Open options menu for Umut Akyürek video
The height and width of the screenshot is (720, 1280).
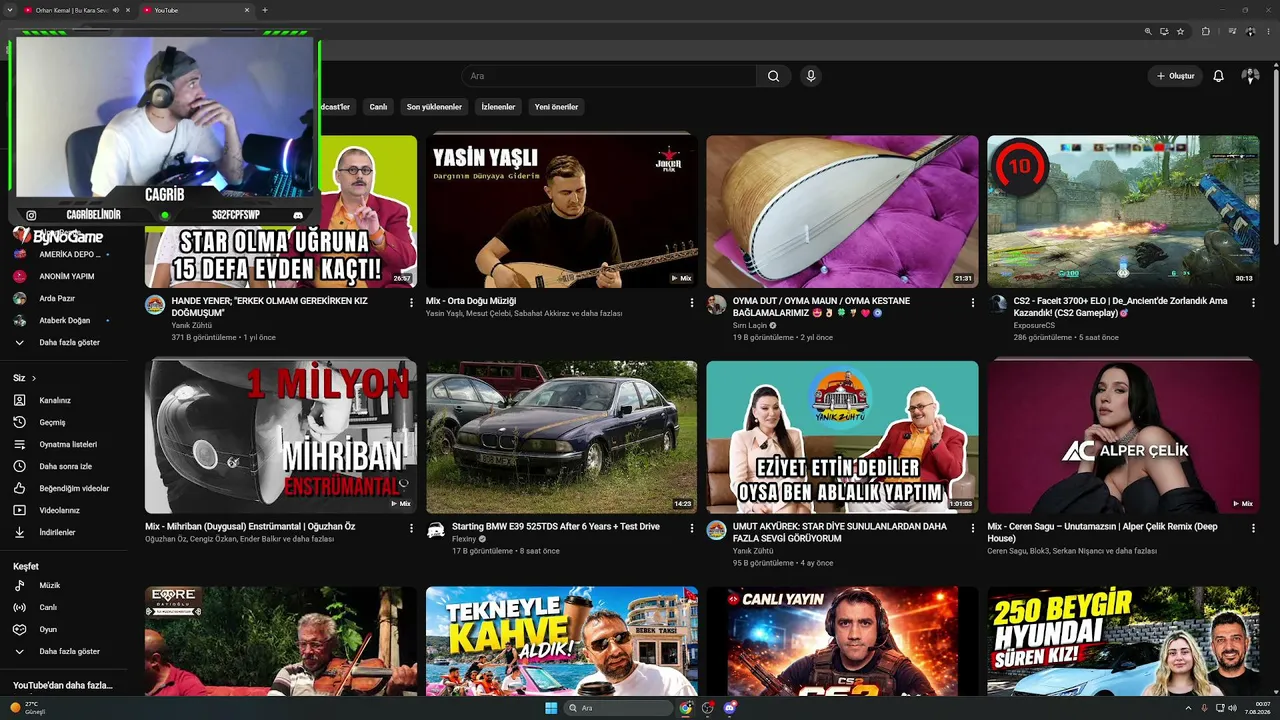[x=972, y=528]
